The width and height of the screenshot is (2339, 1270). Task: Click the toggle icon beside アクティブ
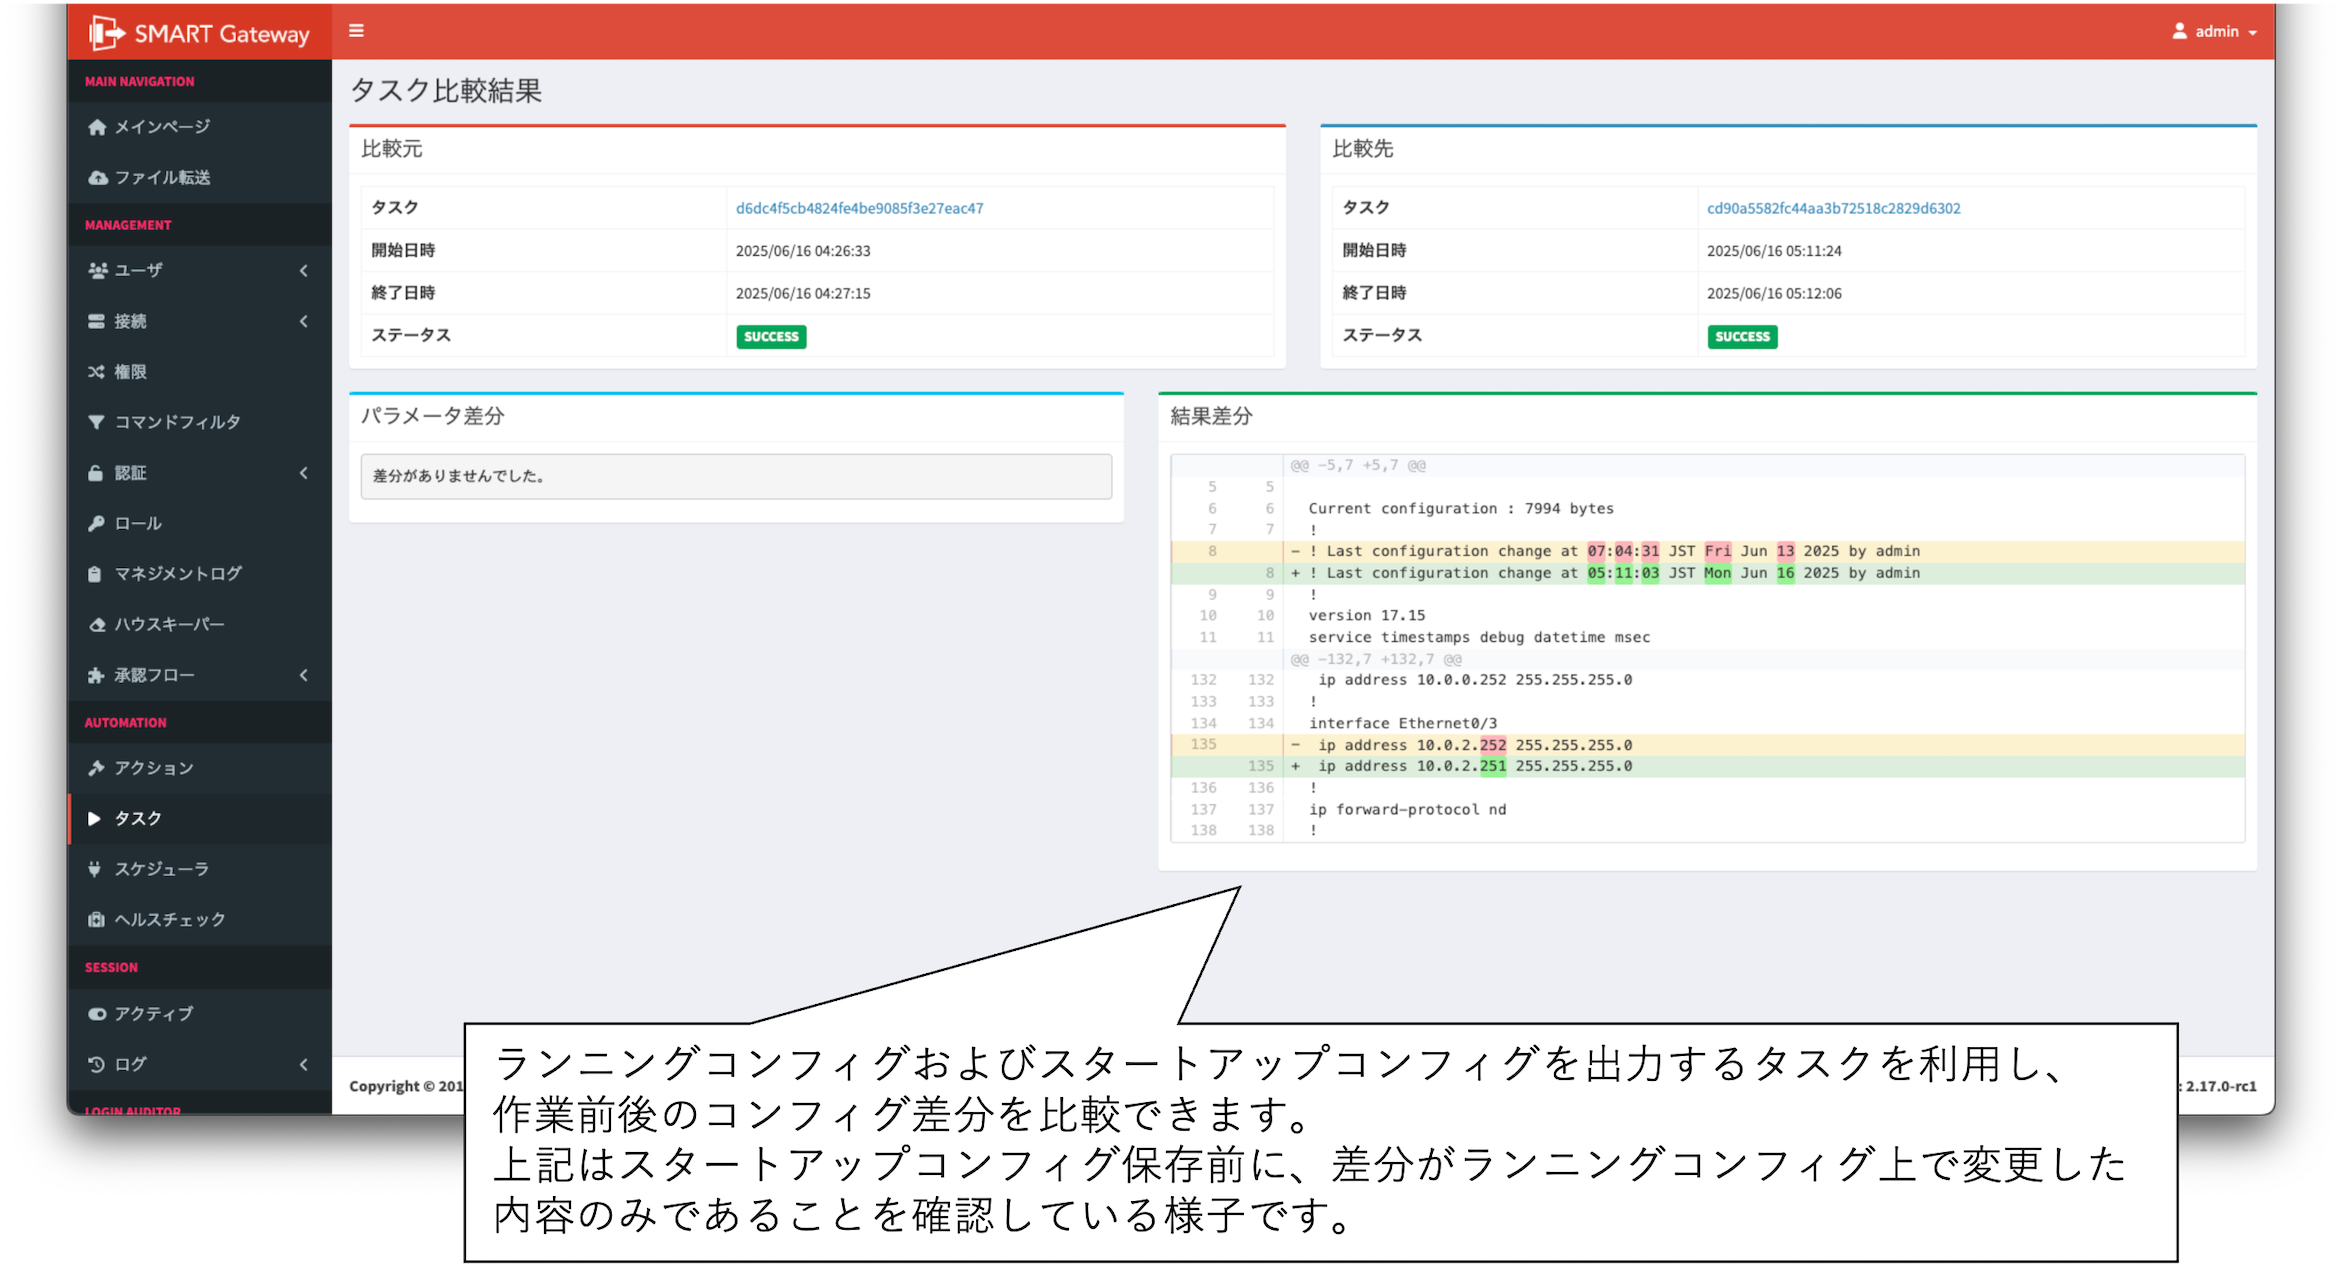96,1014
